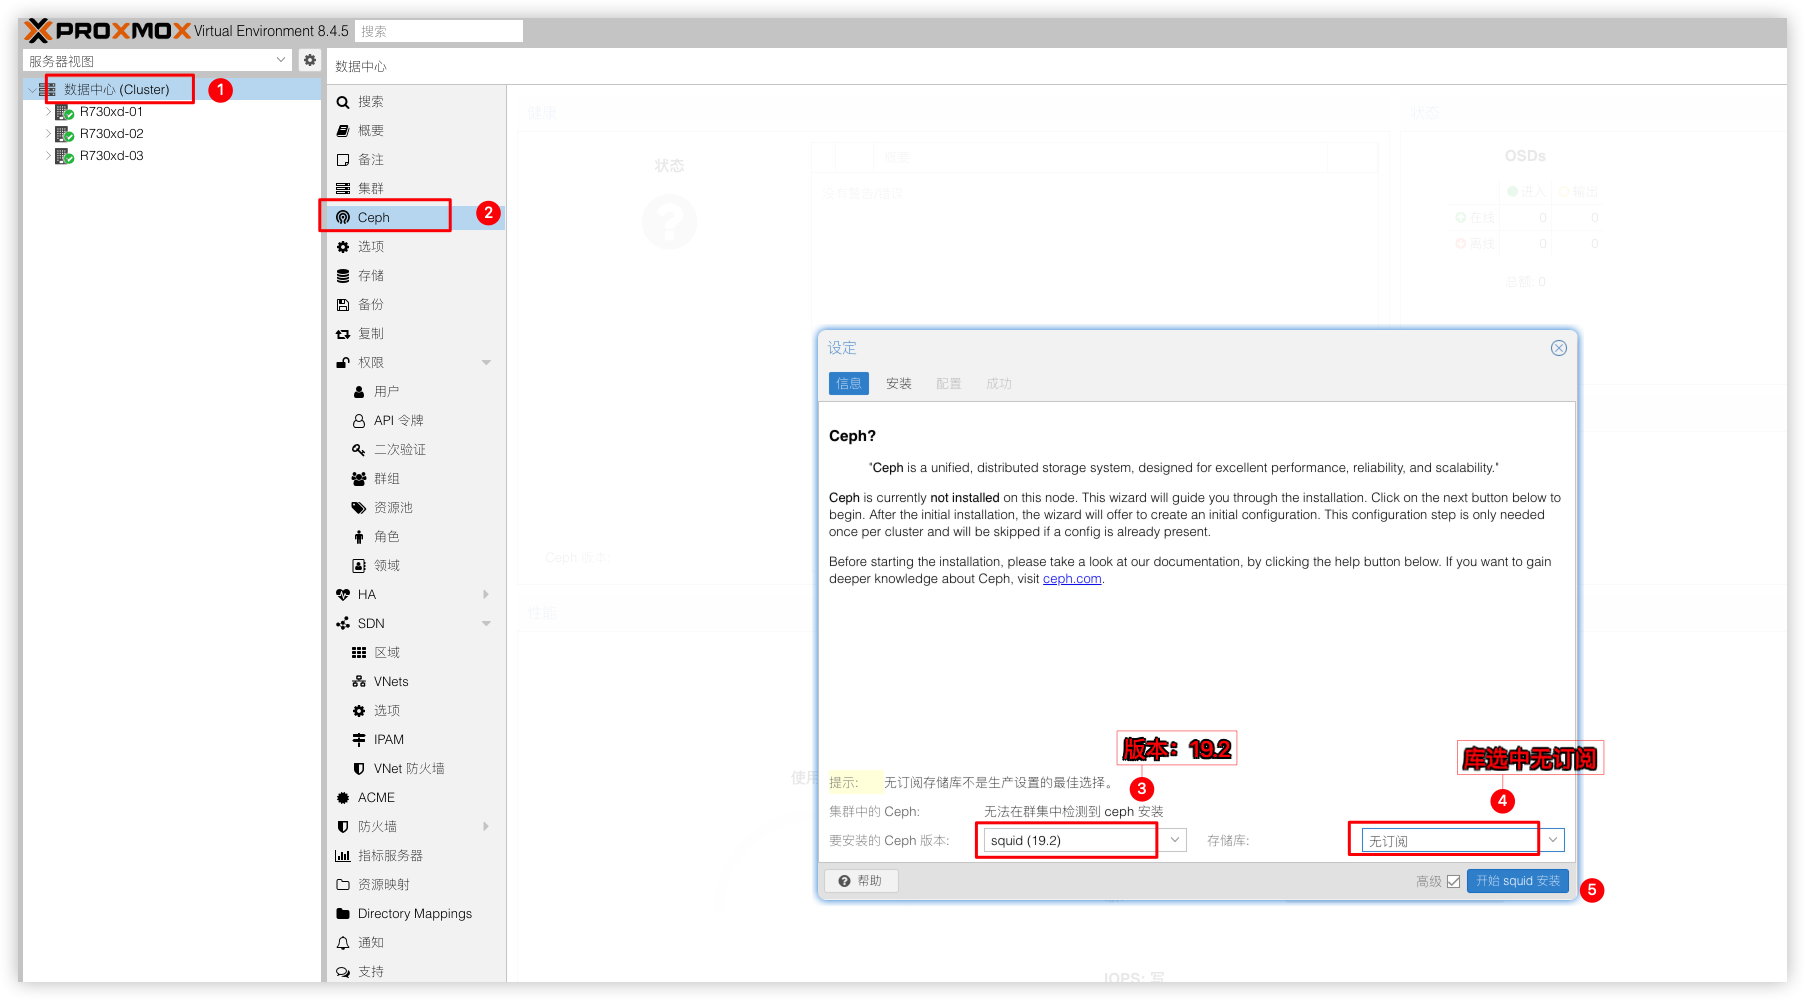1805x1000 pixels.
Task: Switch to the 信息 tab in the wizard
Action: [849, 383]
